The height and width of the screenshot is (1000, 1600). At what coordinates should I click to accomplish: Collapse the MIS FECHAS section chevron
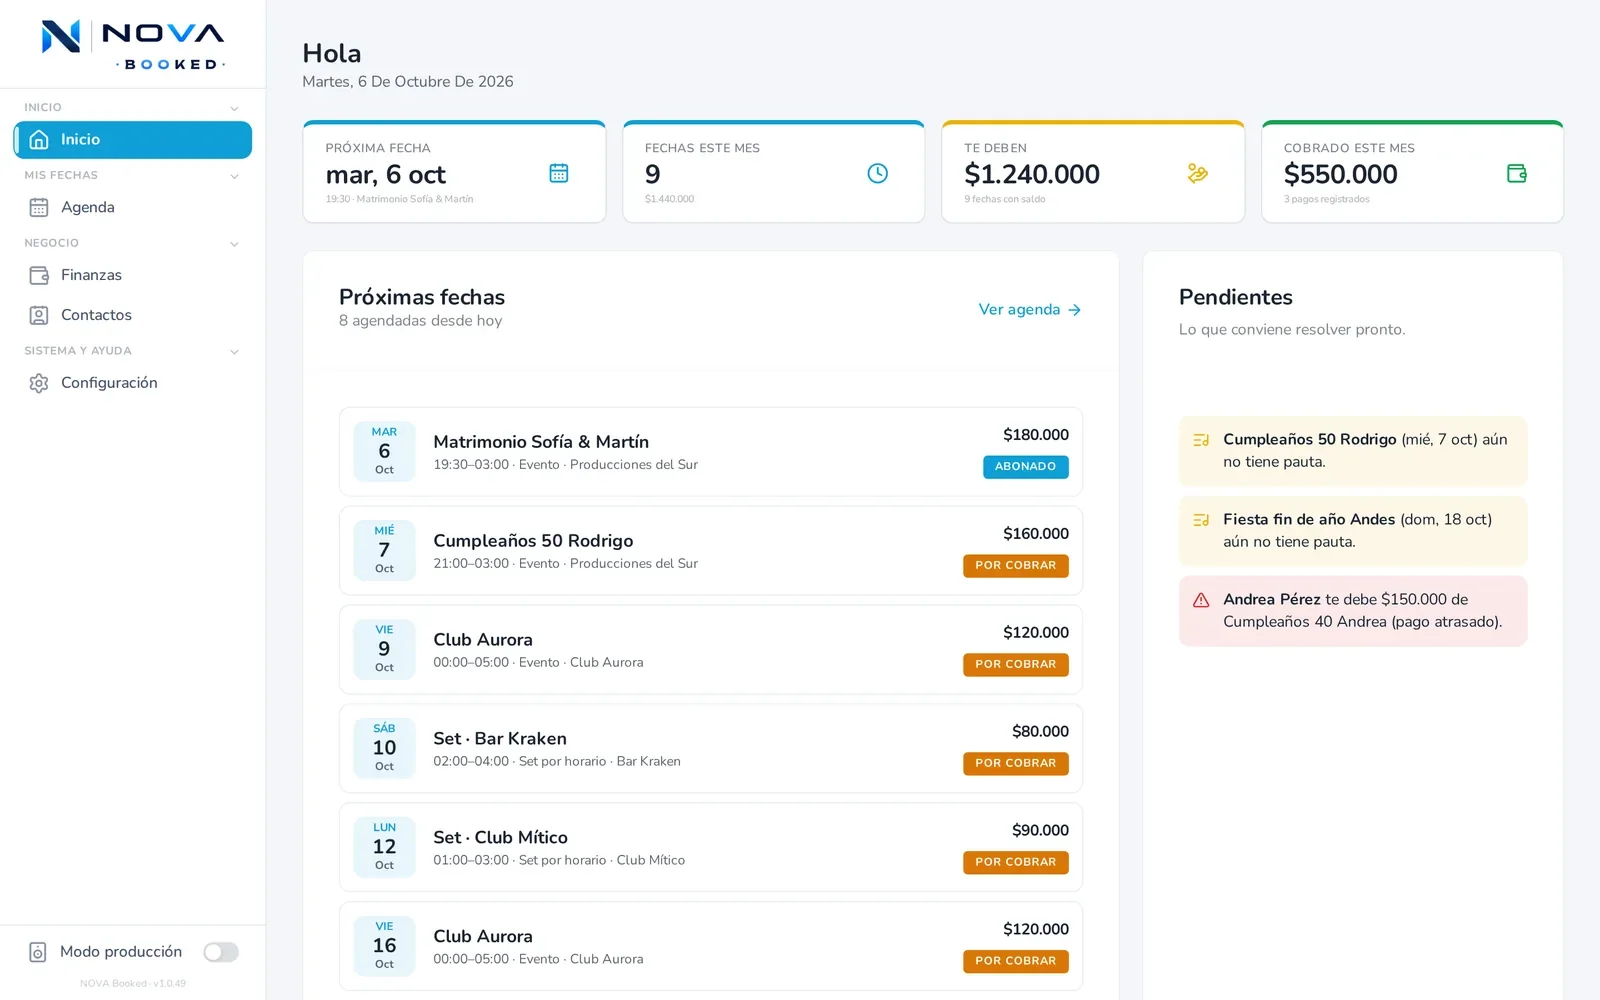pos(234,176)
